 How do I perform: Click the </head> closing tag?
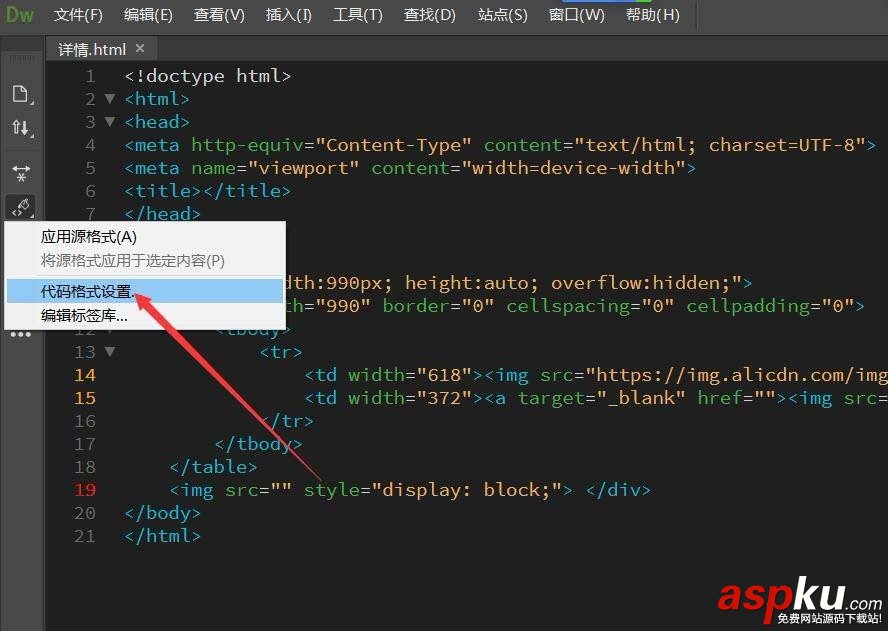[163, 214]
